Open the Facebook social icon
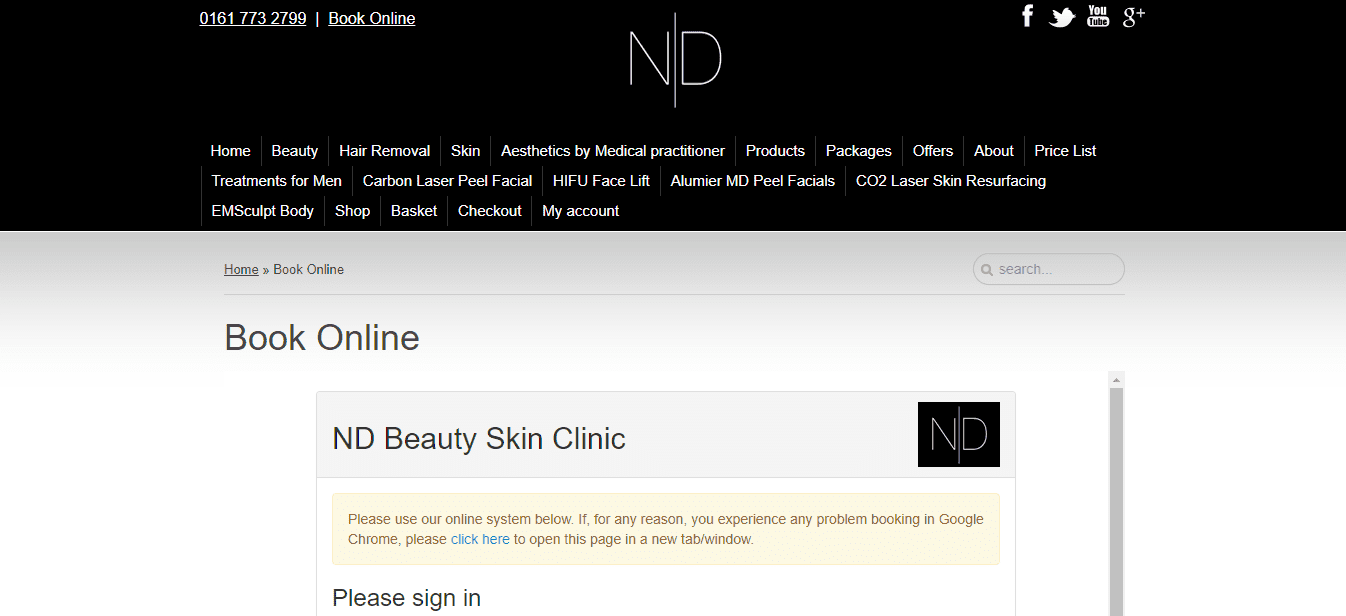The image size is (1346, 616). point(1027,16)
